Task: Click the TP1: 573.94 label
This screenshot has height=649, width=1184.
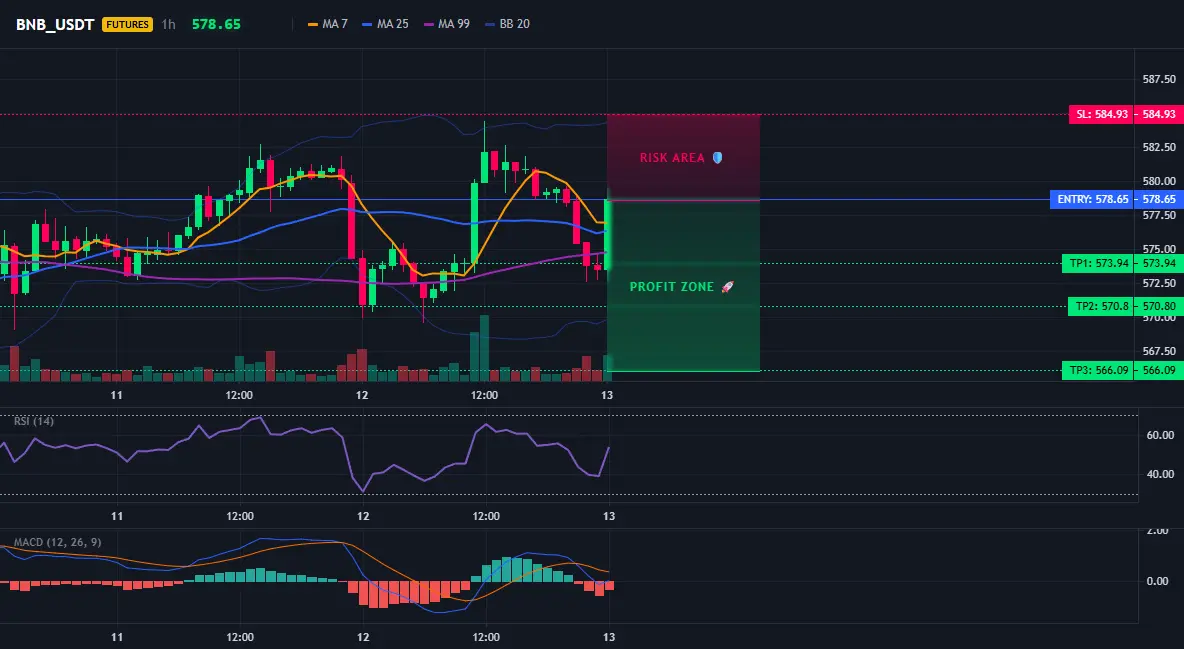Action: click(1098, 264)
